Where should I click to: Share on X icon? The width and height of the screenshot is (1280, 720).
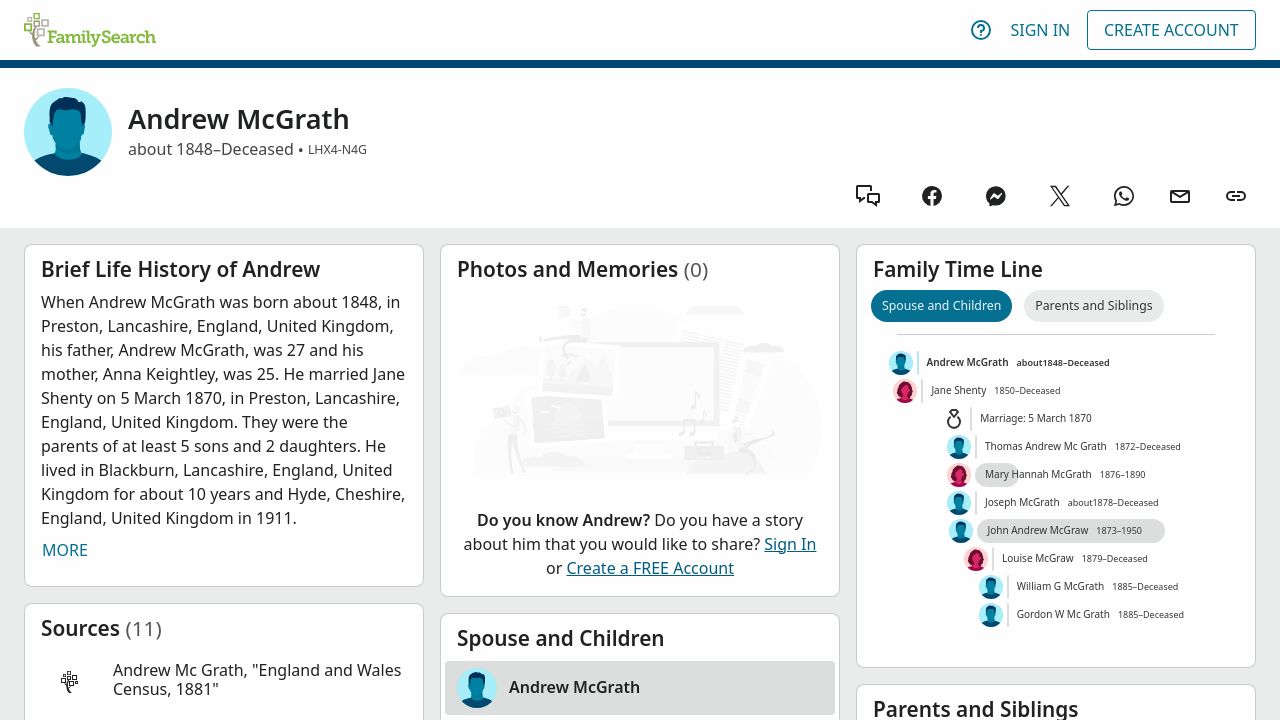[1060, 196]
